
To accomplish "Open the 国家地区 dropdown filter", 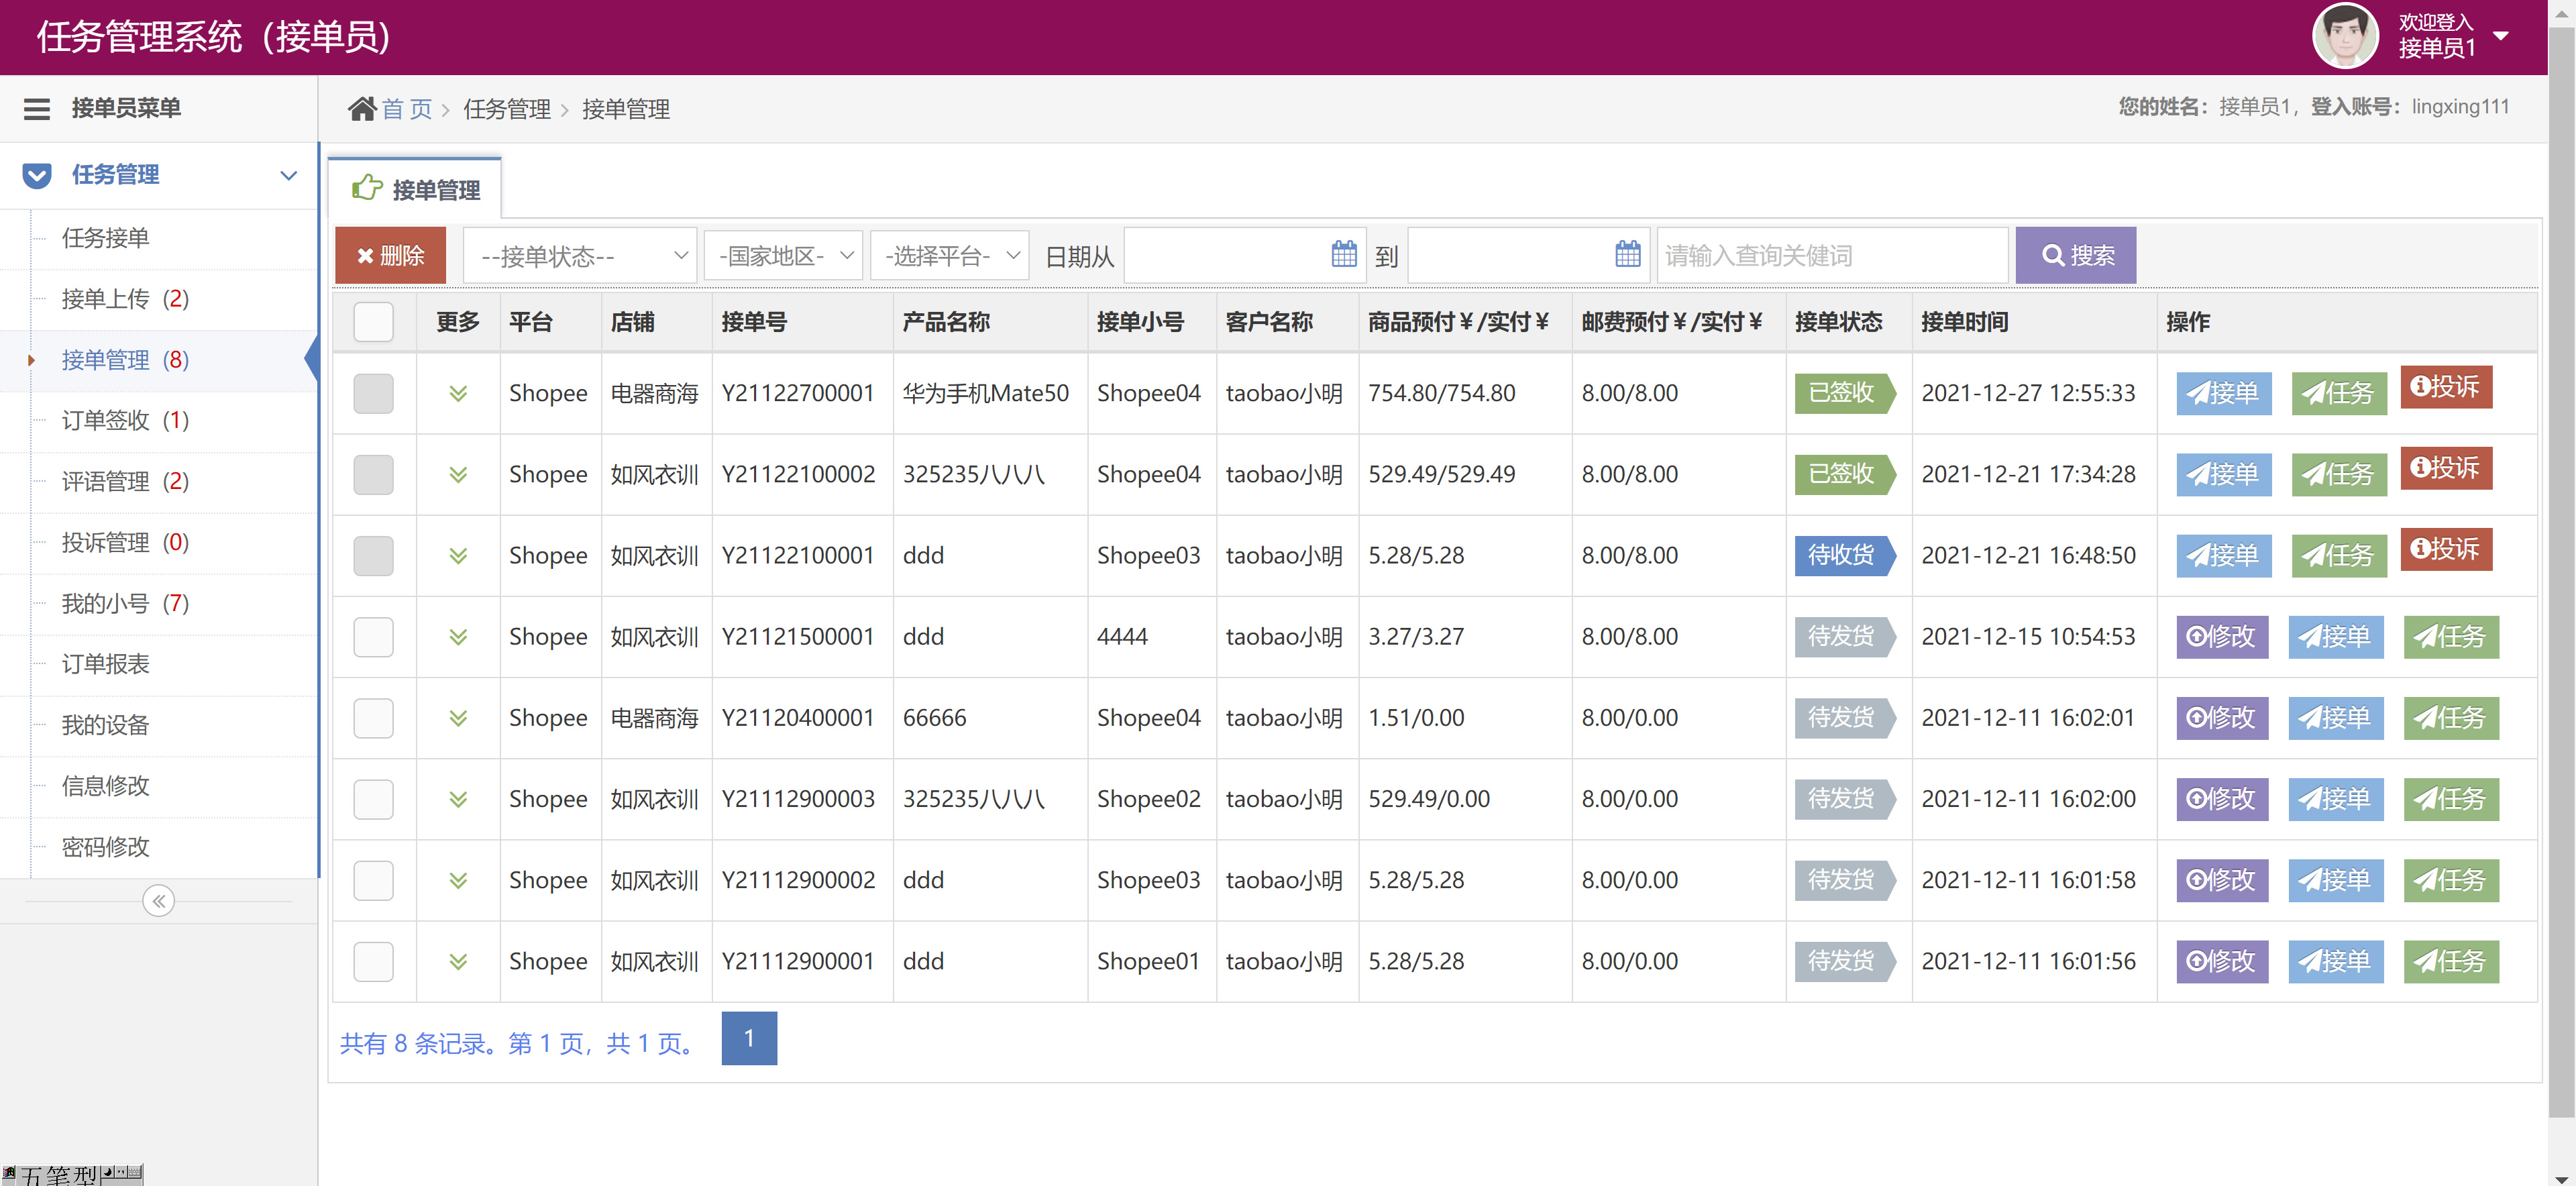I will click(x=783, y=255).
